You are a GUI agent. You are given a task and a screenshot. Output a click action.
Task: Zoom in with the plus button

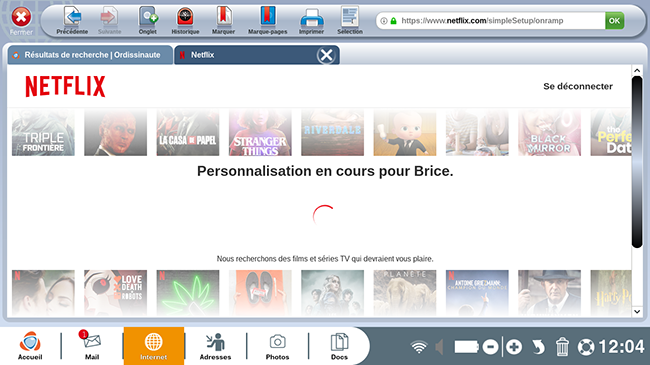tap(514, 347)
